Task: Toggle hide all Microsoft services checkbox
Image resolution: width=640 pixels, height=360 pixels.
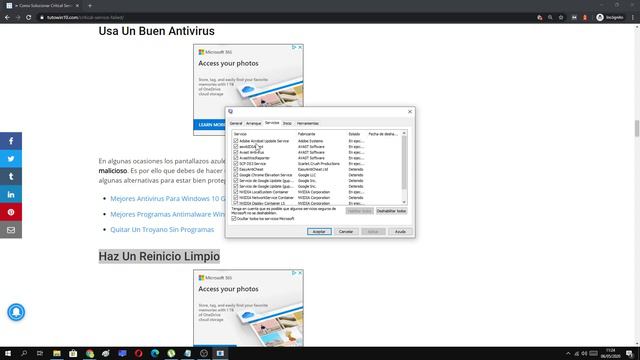Action: click(x=234, y=219)
